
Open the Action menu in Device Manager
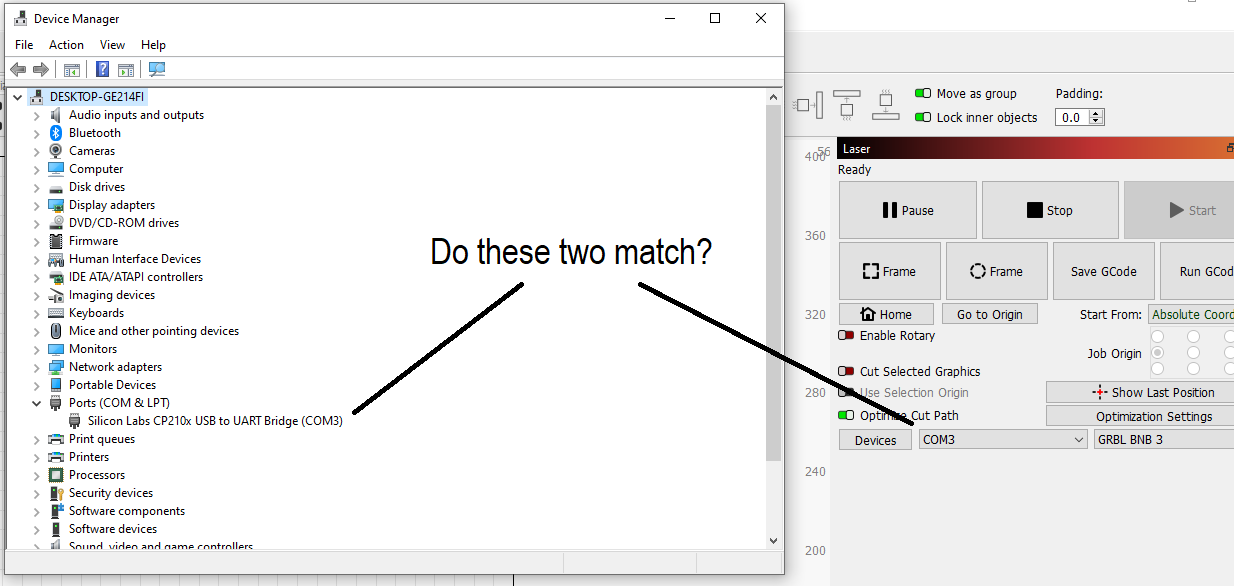[x=66, y=44]
